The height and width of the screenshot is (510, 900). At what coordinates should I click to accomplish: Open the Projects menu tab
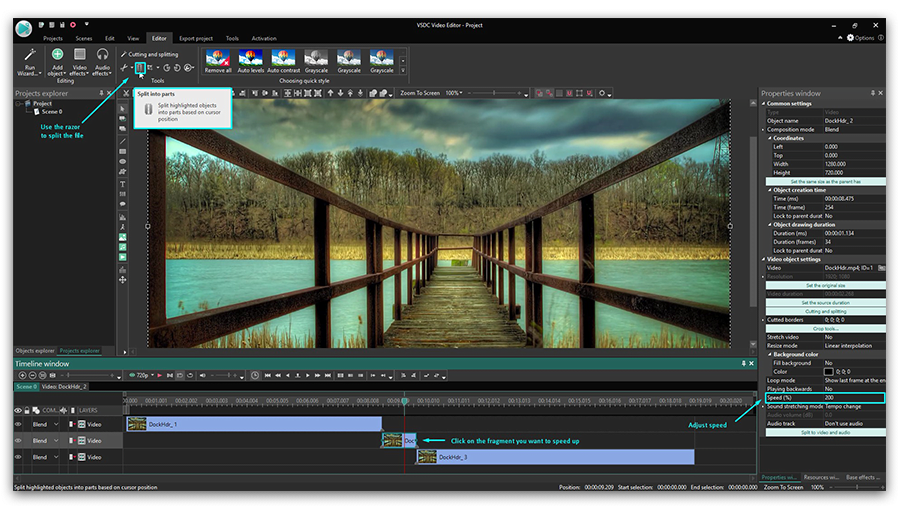(53, 38)
